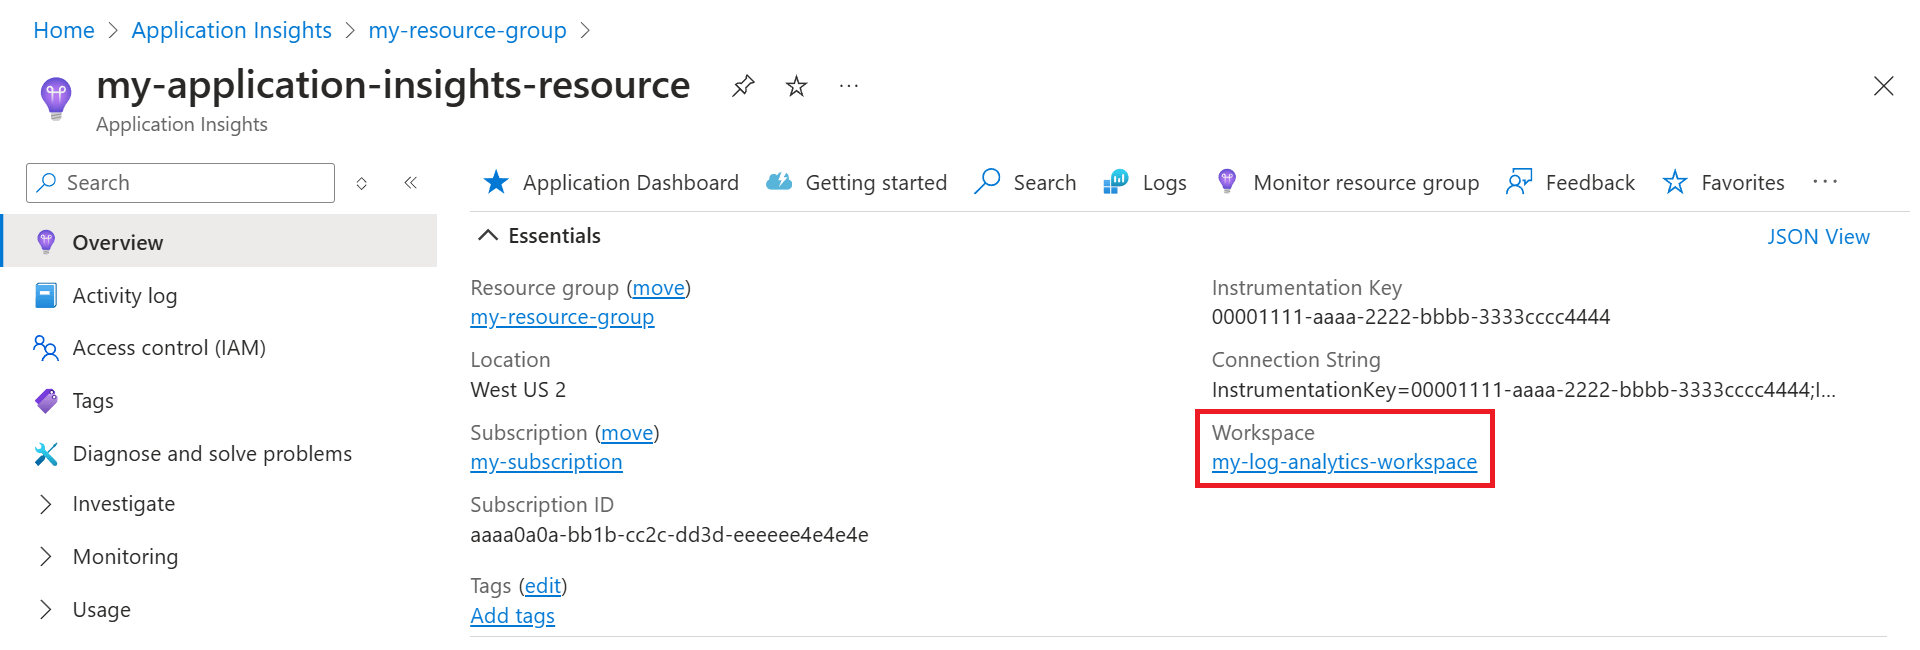The width and height of the screenshot is (1920, 650).
Task: Open toolbar overflow ellipsis menu
Action: point(1825,182)
